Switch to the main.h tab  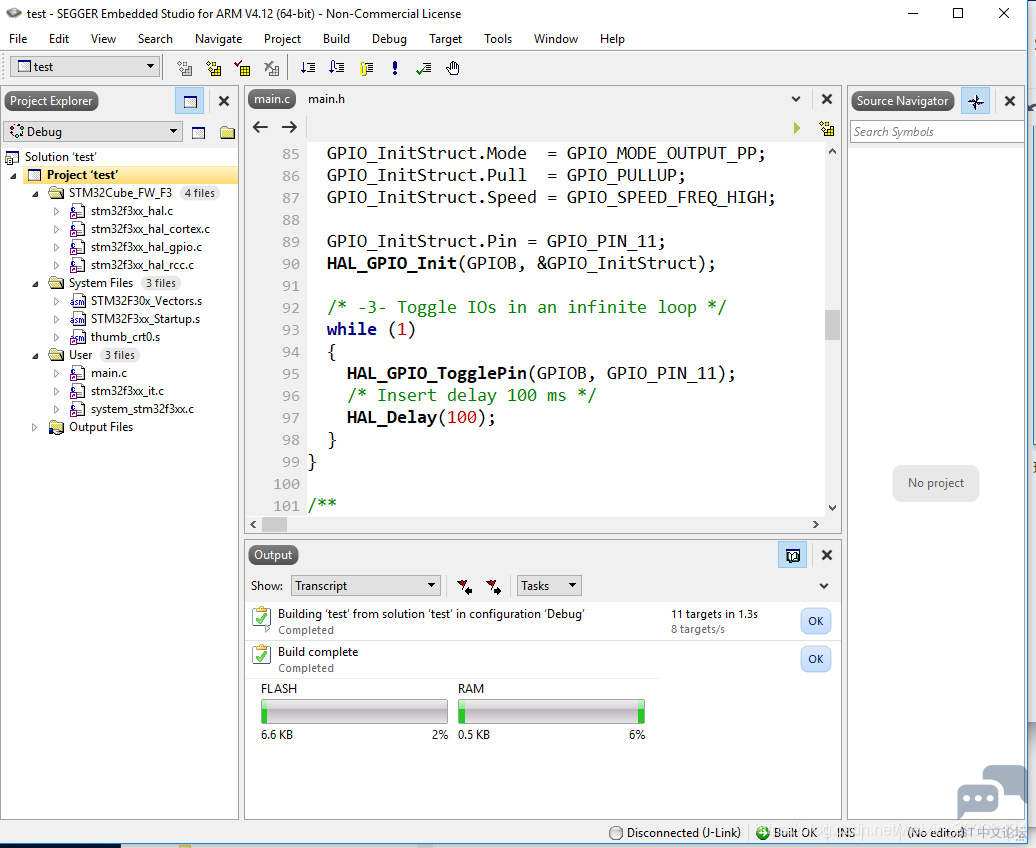(326, 99)
